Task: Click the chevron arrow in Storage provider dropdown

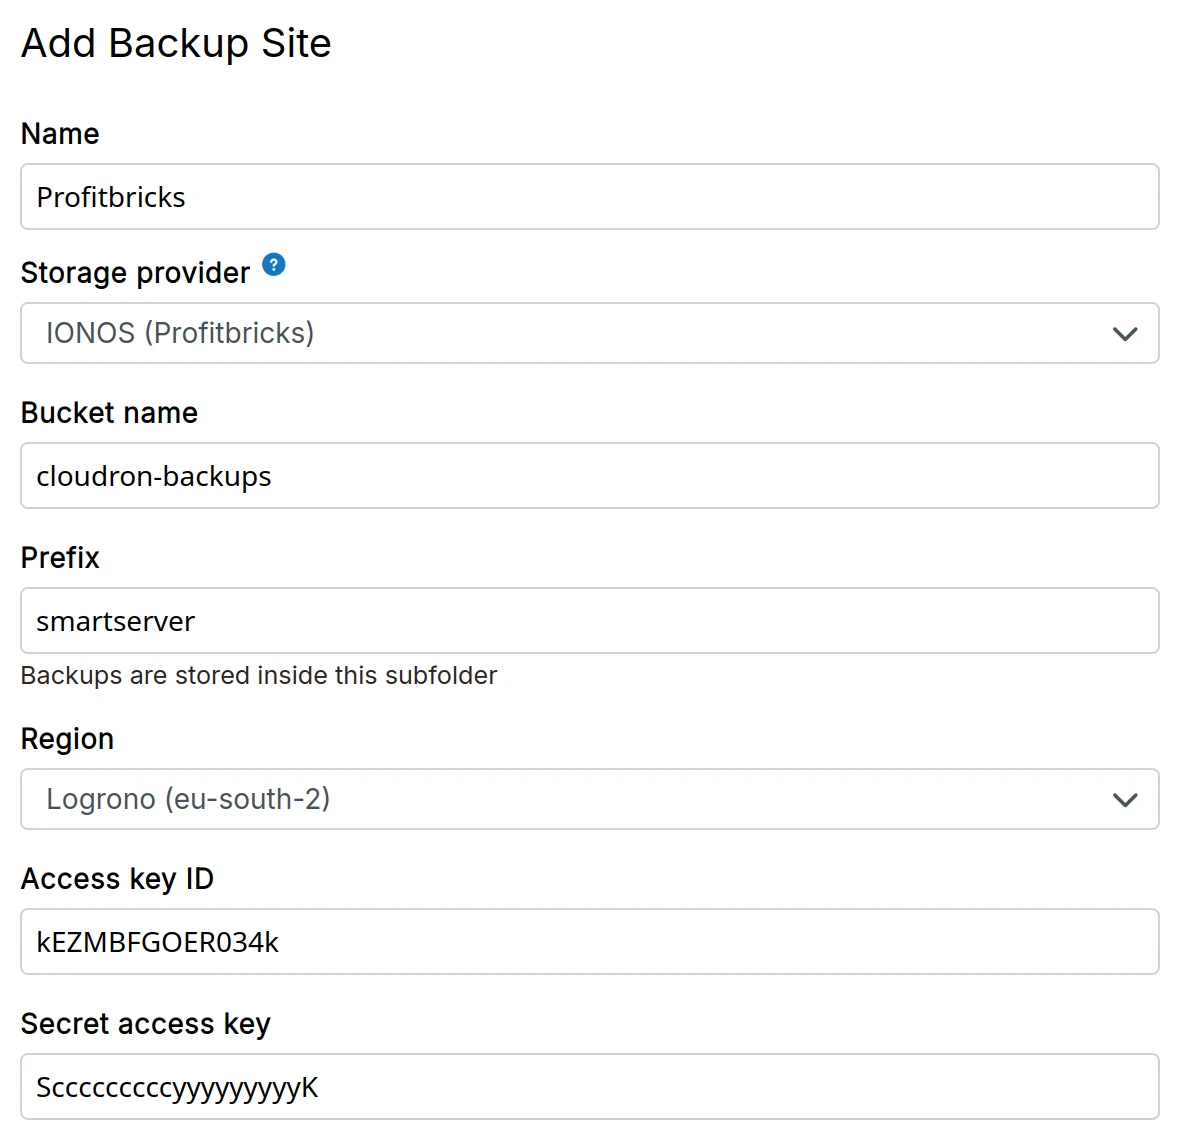Action: [1125, 334]
